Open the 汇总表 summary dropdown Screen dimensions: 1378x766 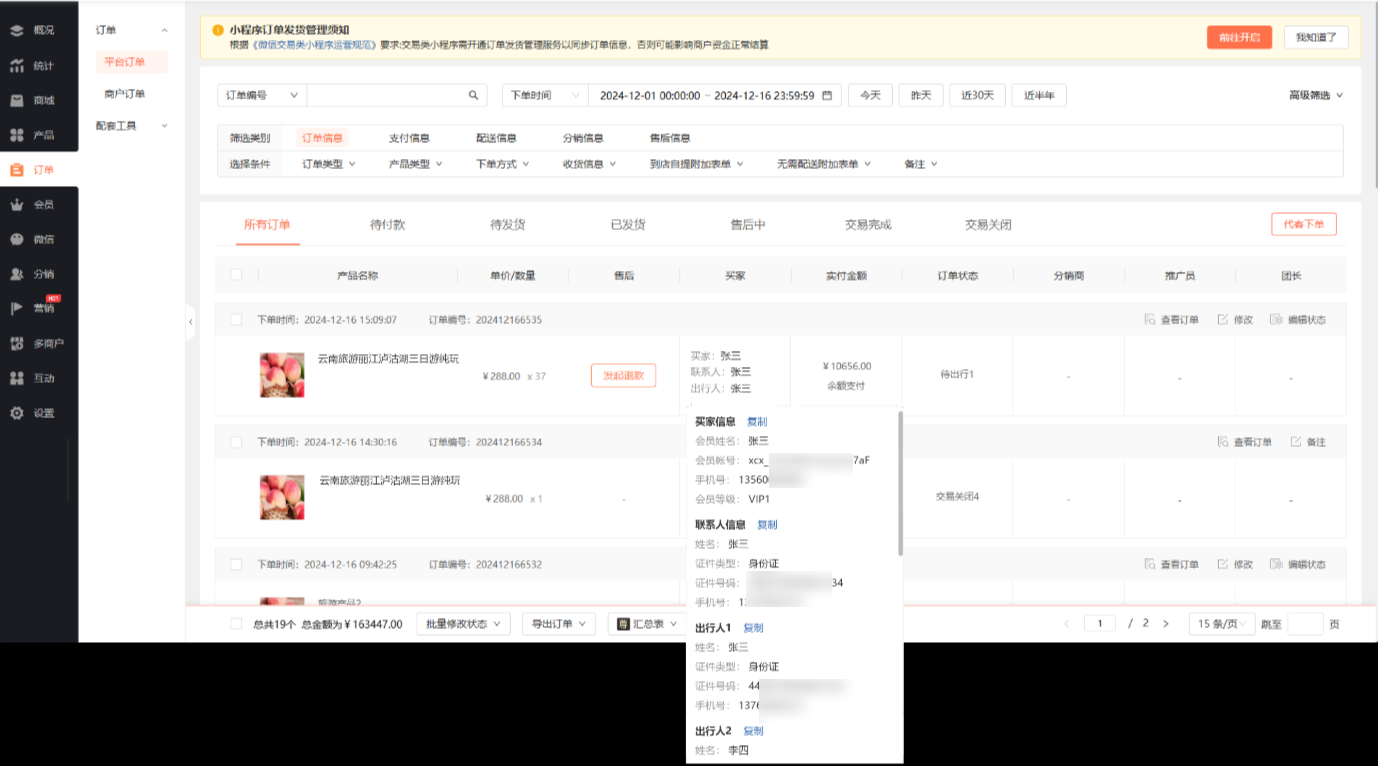pos(647,624)
